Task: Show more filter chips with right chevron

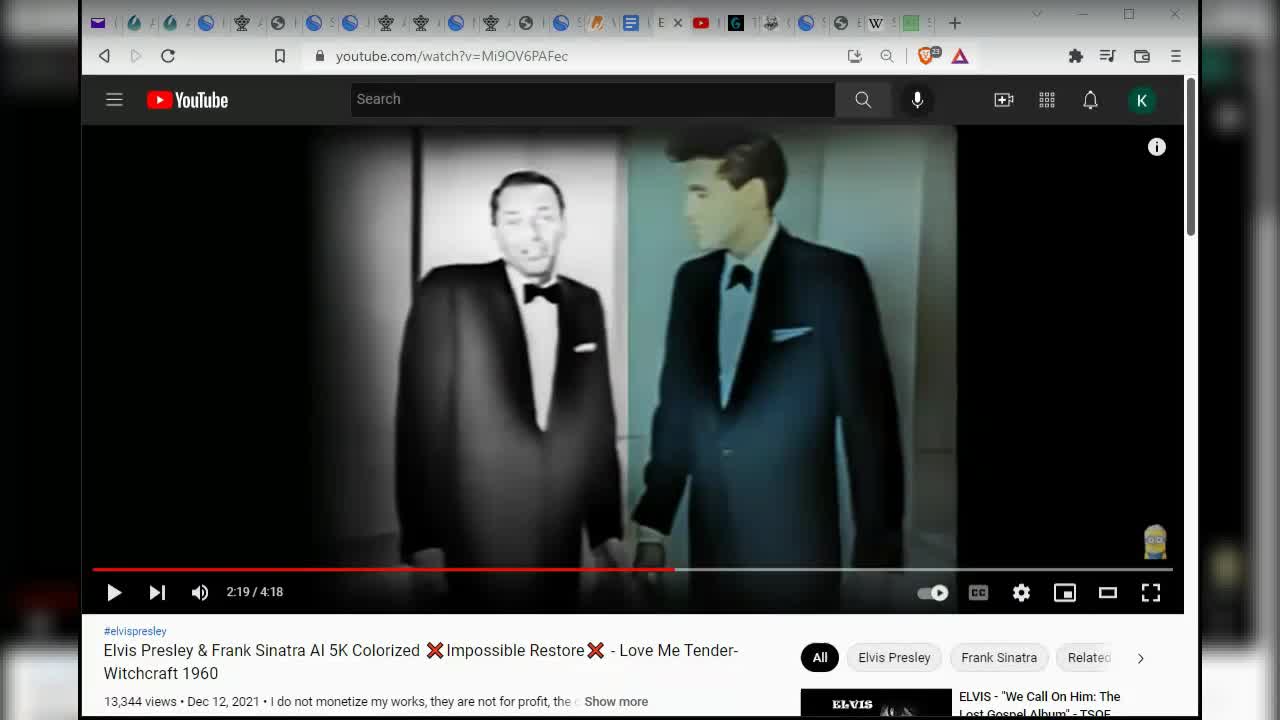Action: 1140,658
